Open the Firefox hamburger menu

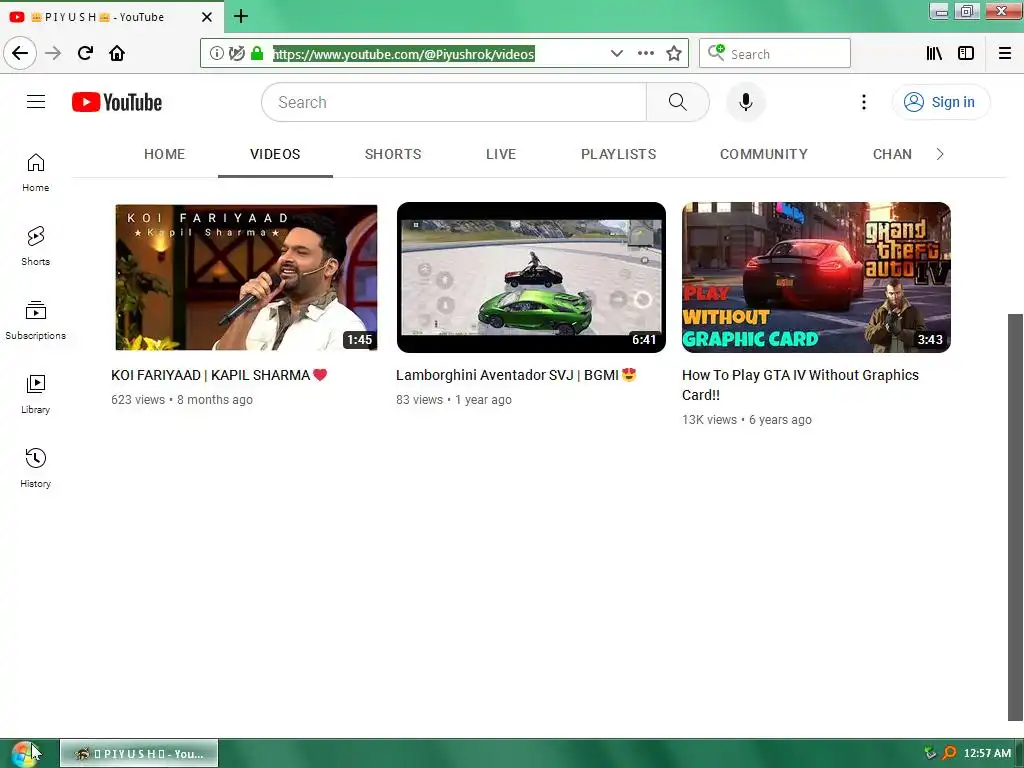click(1005, 54)
